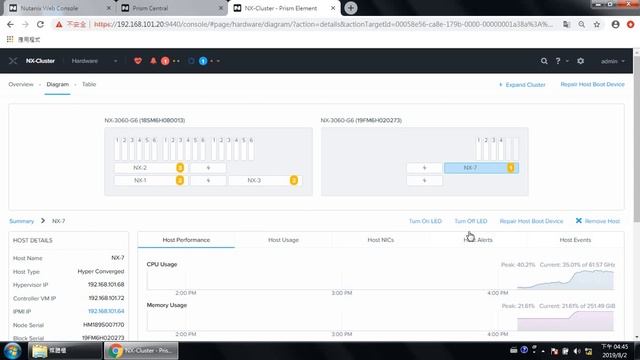
Task: Open the settings gear icon
Action: tap(580, 61)
